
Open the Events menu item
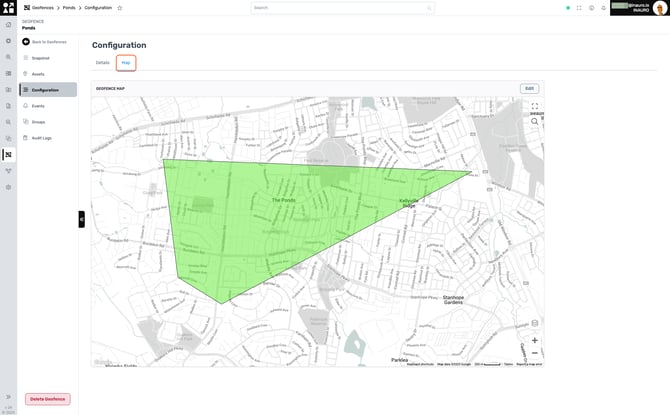coord(38,106)
